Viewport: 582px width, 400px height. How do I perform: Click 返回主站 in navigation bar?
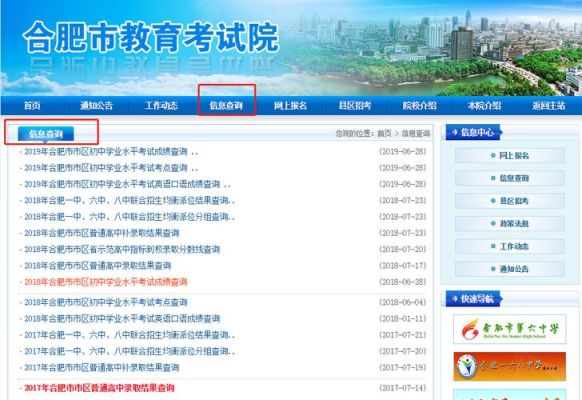point(549,106)
